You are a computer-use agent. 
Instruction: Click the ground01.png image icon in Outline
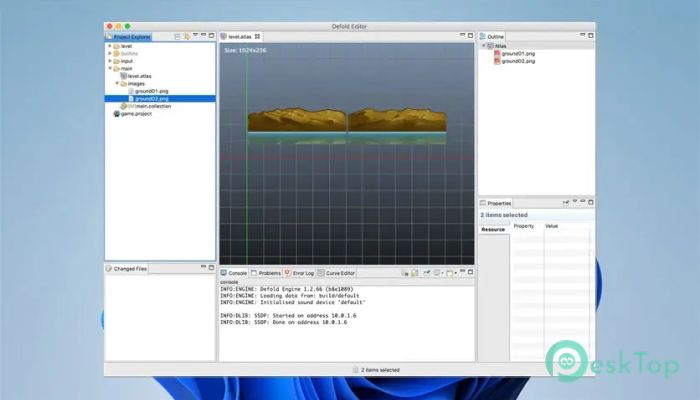tap(497, 54)
